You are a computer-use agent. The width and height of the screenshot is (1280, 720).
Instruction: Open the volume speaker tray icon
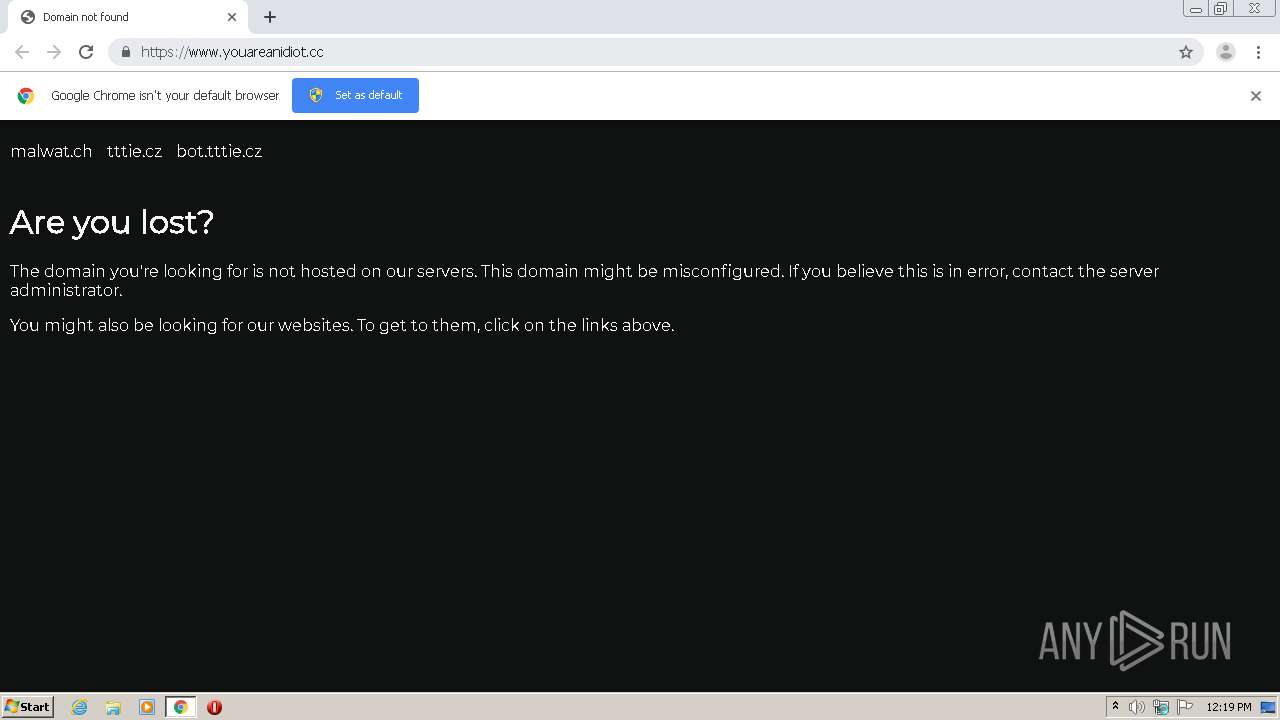point(1137,707)
